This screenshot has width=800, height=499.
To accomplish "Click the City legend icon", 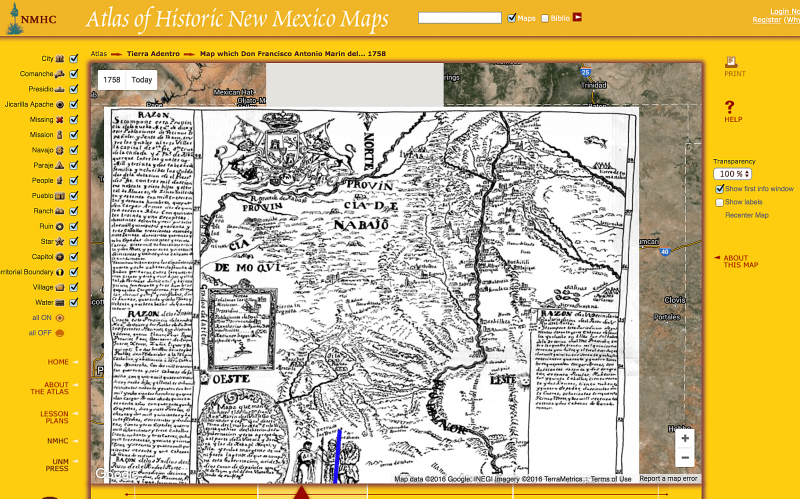I will coord(60,59).
